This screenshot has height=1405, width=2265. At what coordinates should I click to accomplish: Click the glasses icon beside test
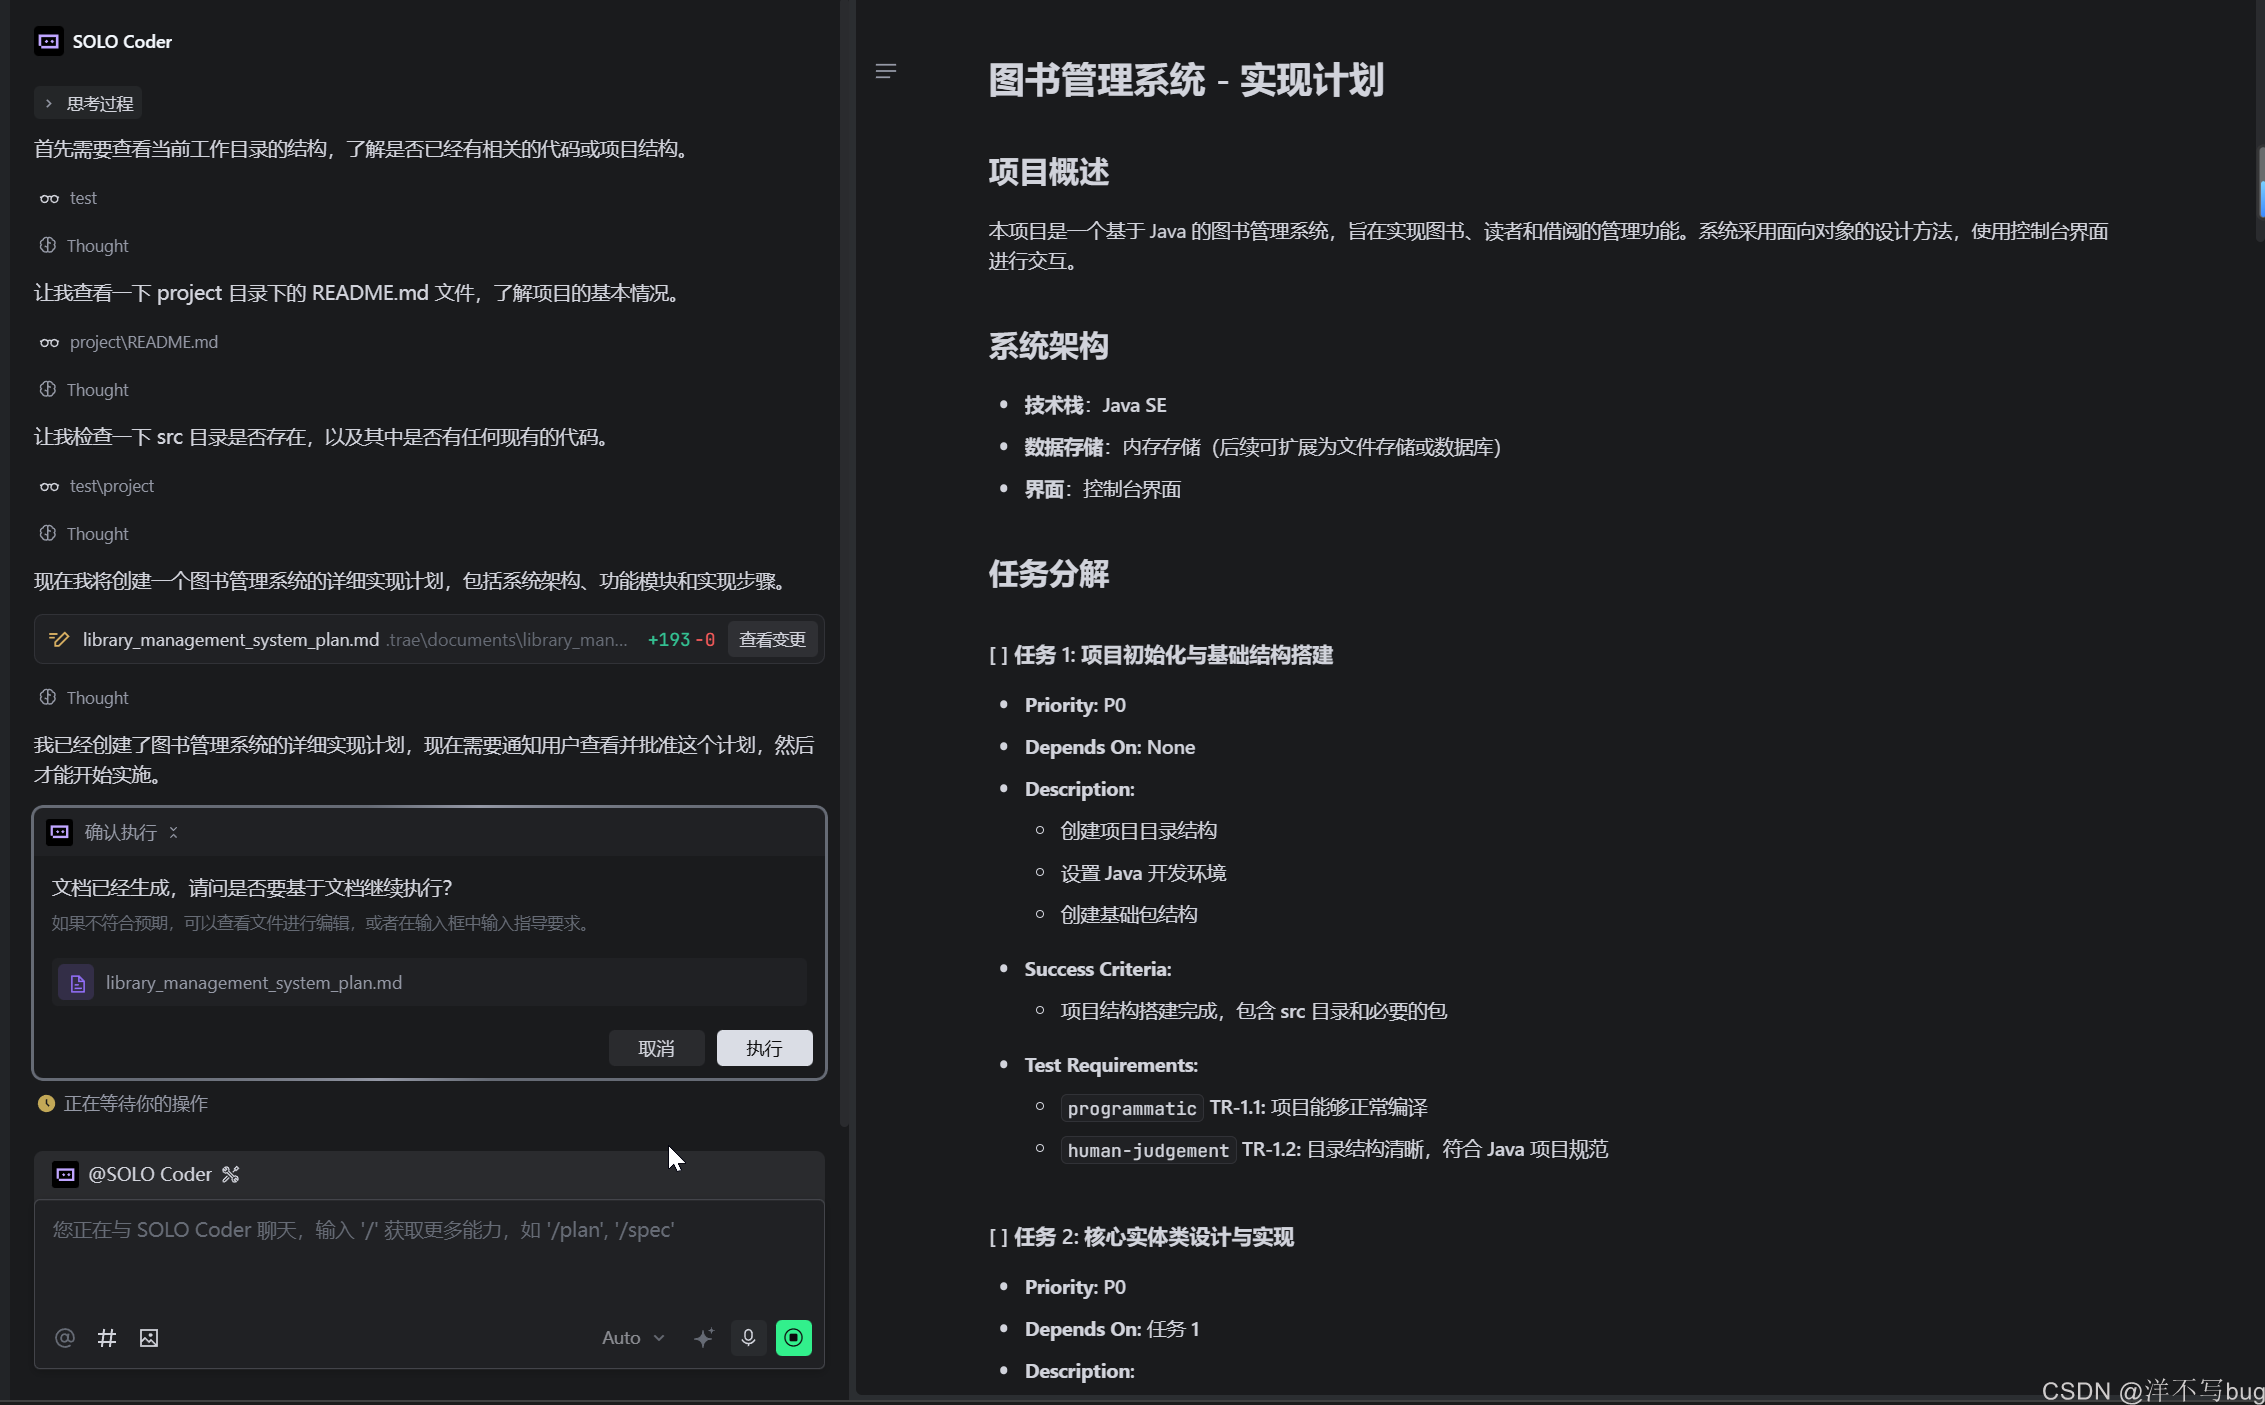49,198
